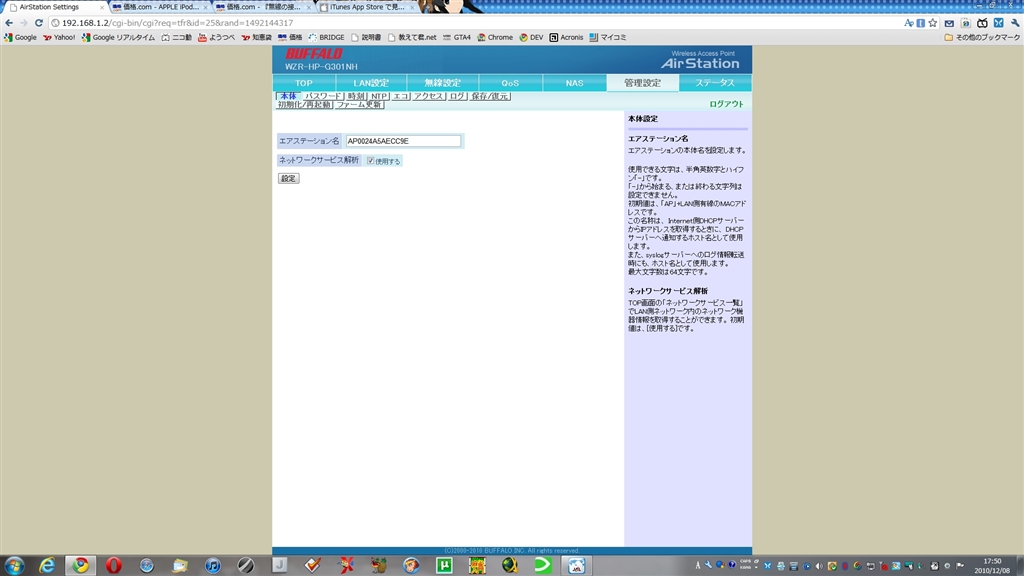
Task: Switch to Google Chrome in the taskbar
Action: 80,565
